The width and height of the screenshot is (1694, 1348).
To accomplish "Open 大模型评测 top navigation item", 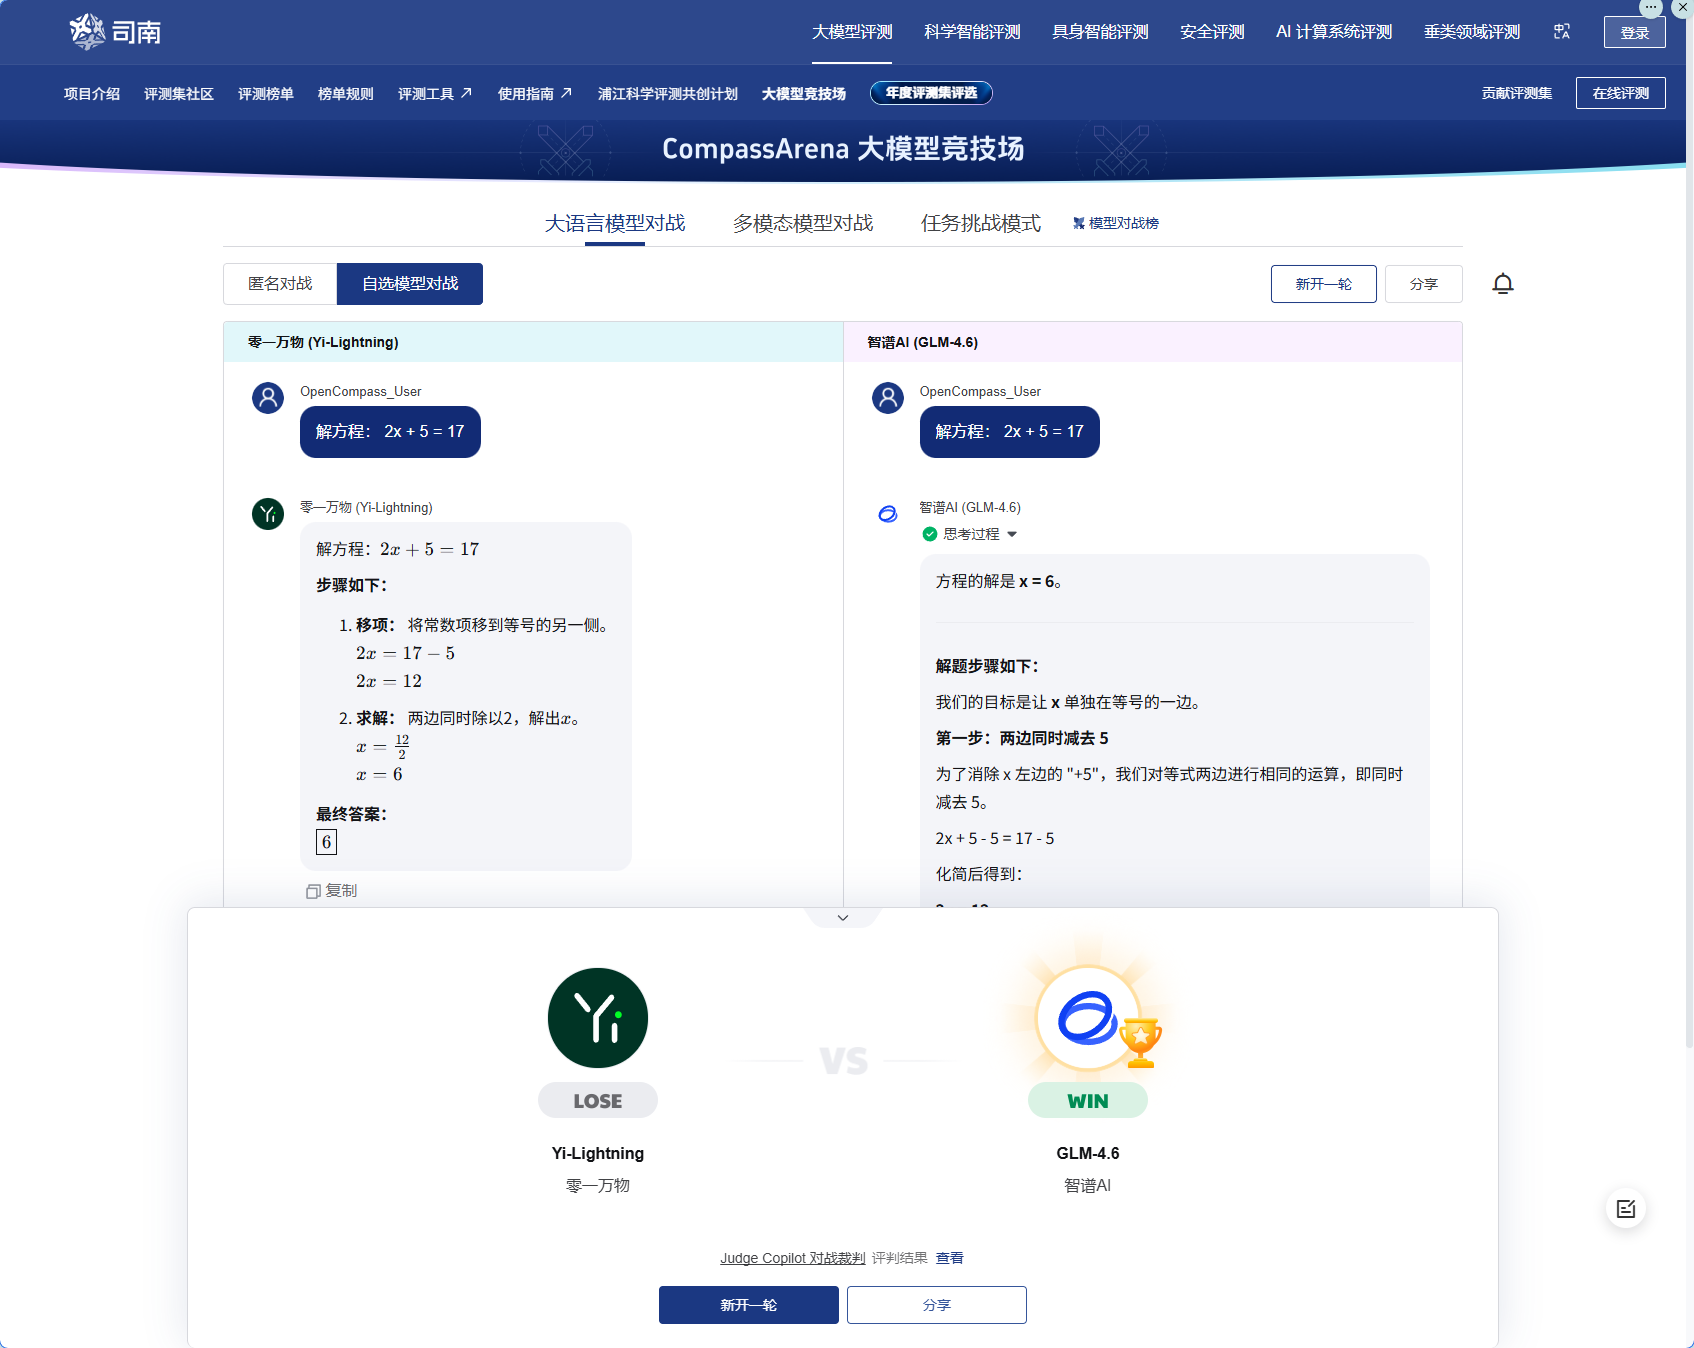I will point(852,32).
